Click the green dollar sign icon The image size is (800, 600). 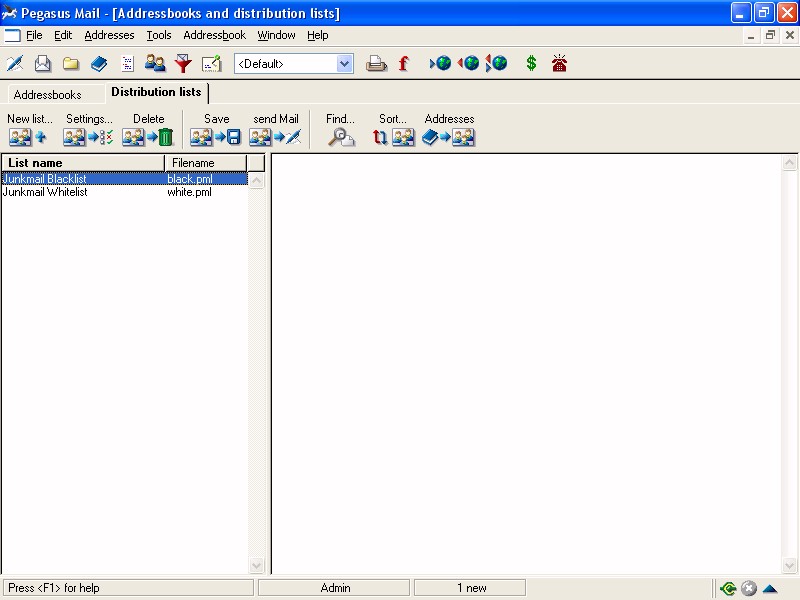click(x=531, y=64)
